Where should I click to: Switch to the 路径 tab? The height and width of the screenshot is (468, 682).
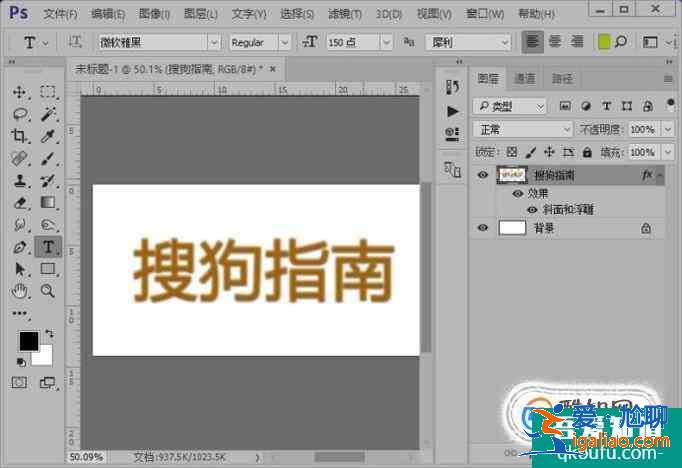coord(562,79)
